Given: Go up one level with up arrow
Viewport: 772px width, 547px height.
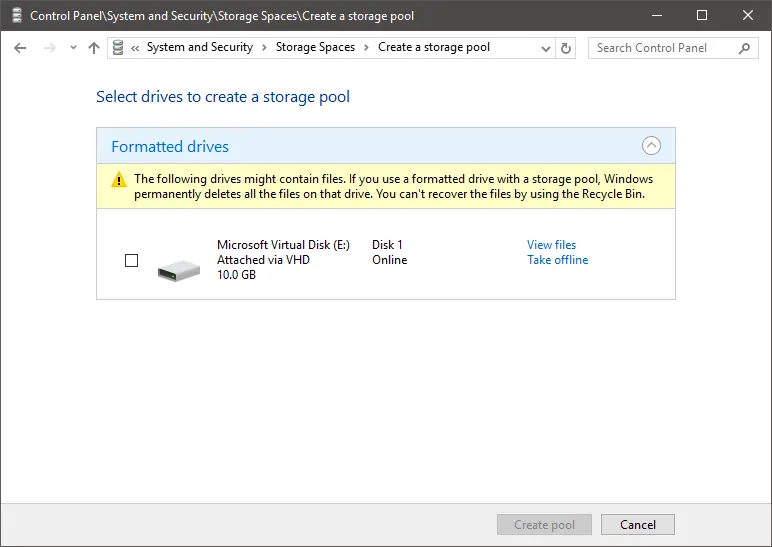Looking at the screenshot, I should tap(94, 48).
